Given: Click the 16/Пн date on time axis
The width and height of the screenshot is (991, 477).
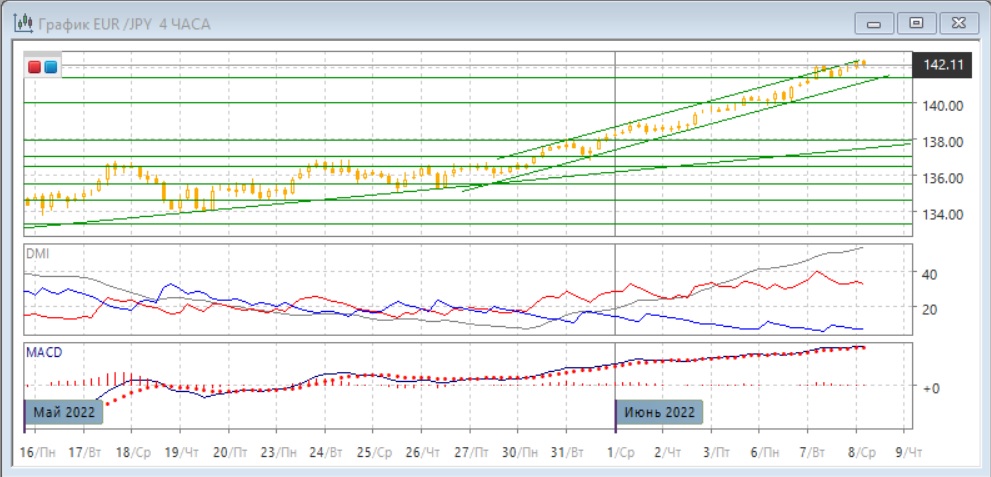Looking at the screenshot, I should point(39,452).
